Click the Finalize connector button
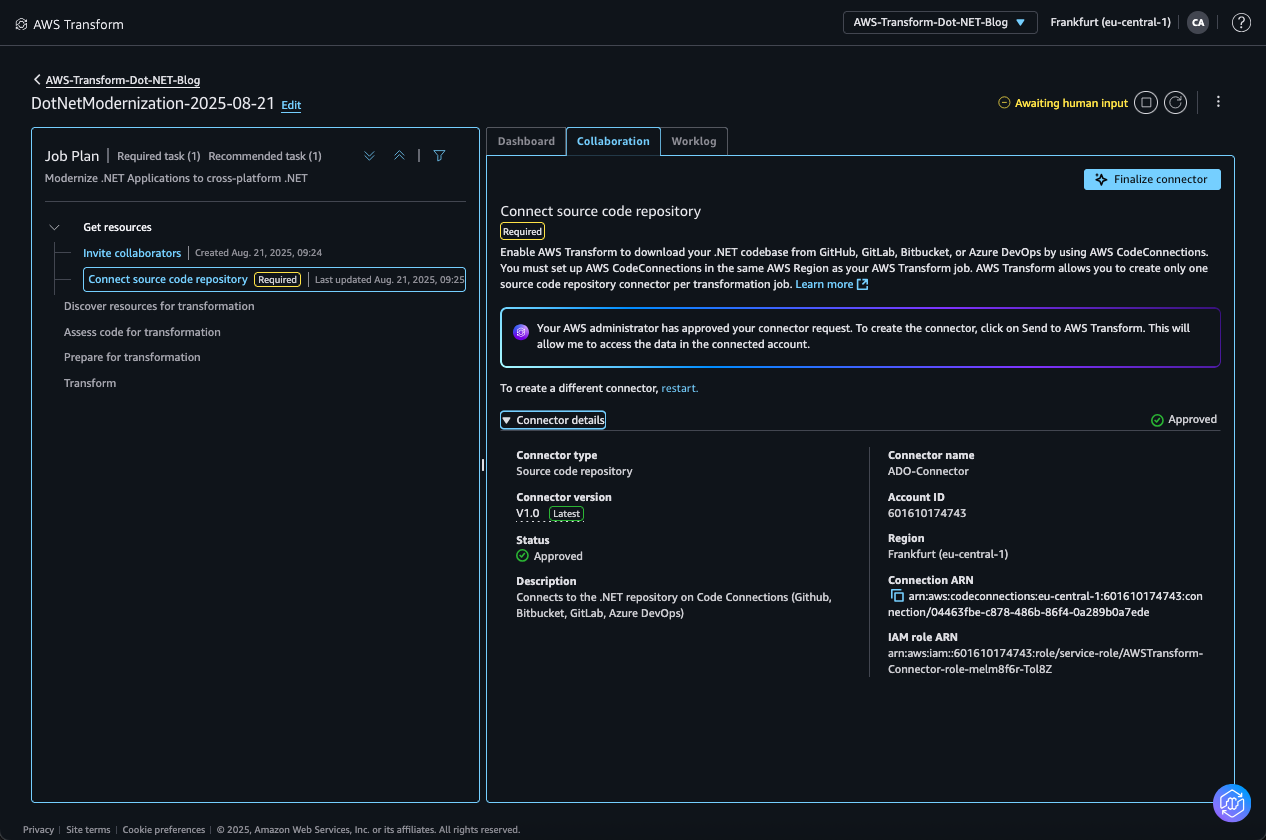The image size is (1266, 840). [1152, 179]
